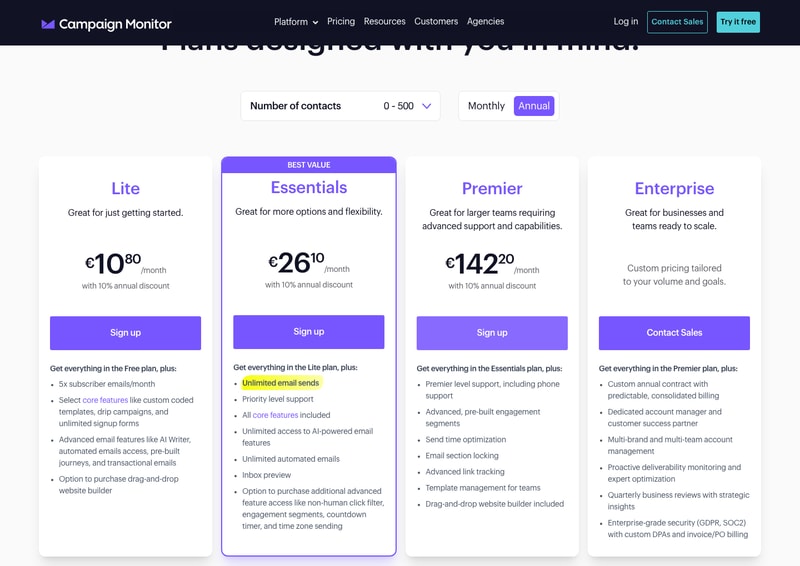Click the Enterprise plan heading
Screen dimensions: 800x566
tap(674, 188)
